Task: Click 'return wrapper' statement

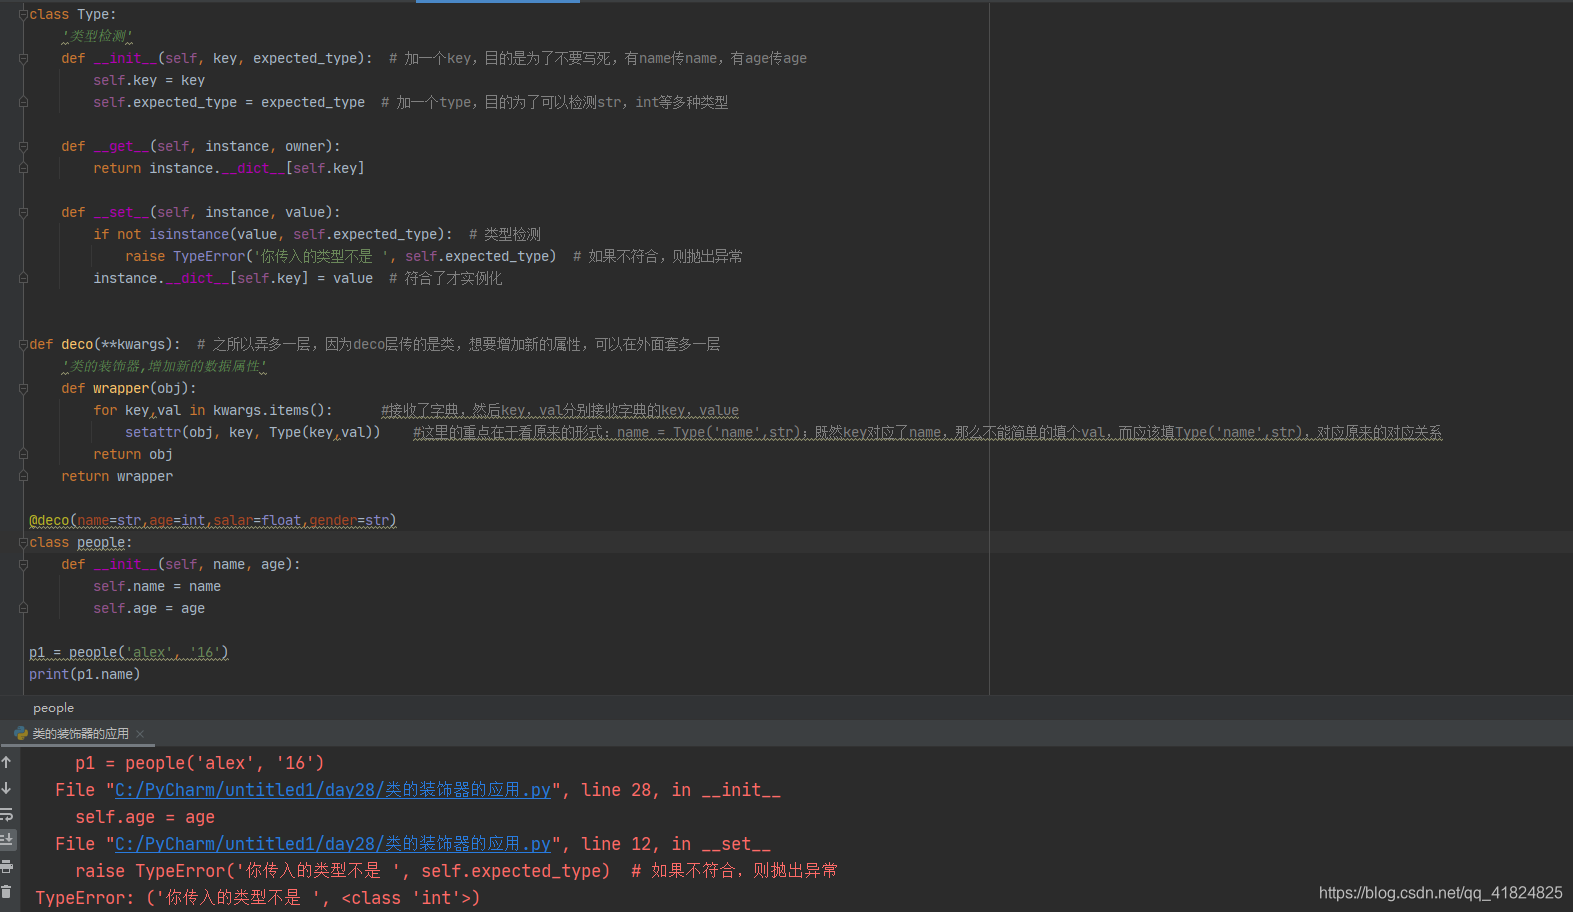Action: click(x=117, y=476)
